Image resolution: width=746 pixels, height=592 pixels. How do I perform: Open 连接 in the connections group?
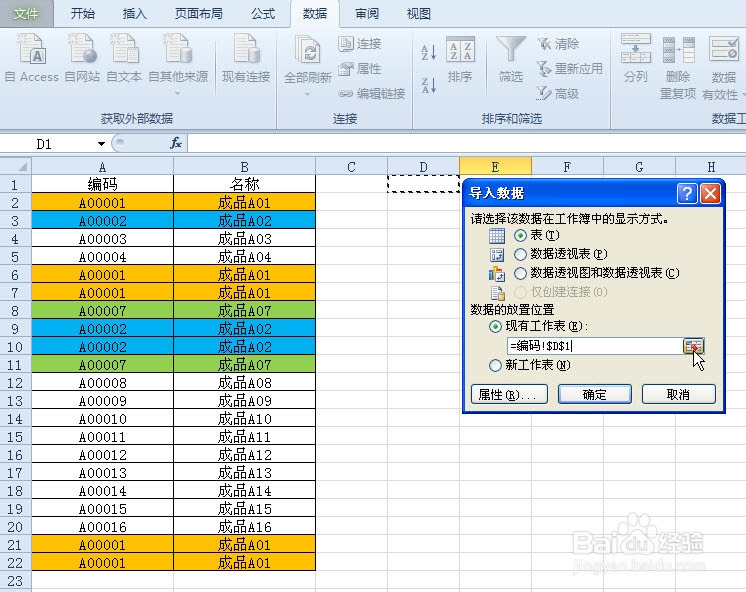point(360,44)
